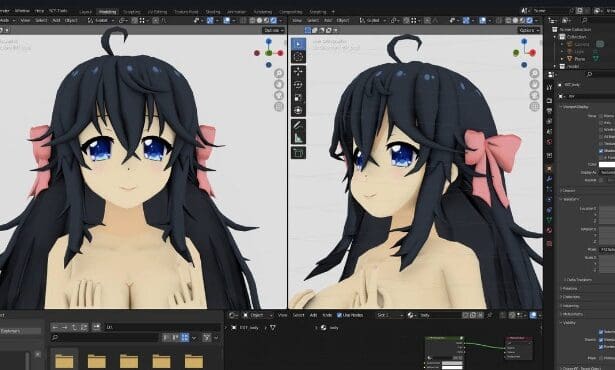Click zoom view icon in left viewport

(x=279, y=73)
